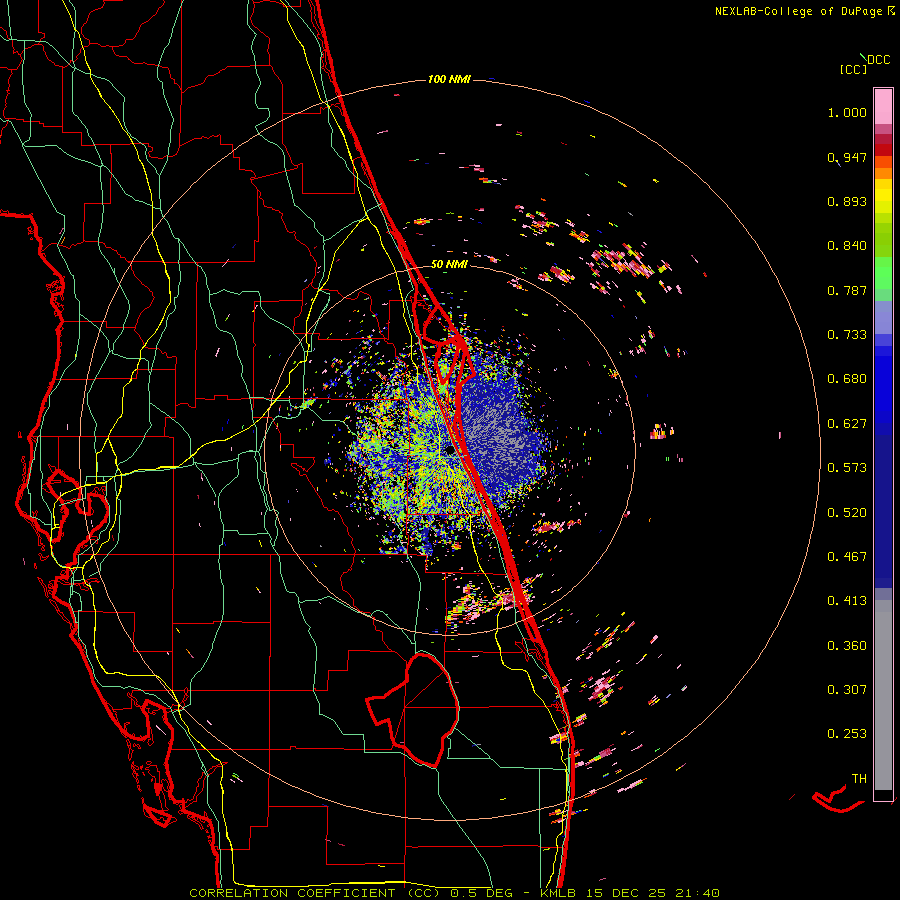Select the 0.787 scale value
Viewport: 900px width, 900px height.
847,290
